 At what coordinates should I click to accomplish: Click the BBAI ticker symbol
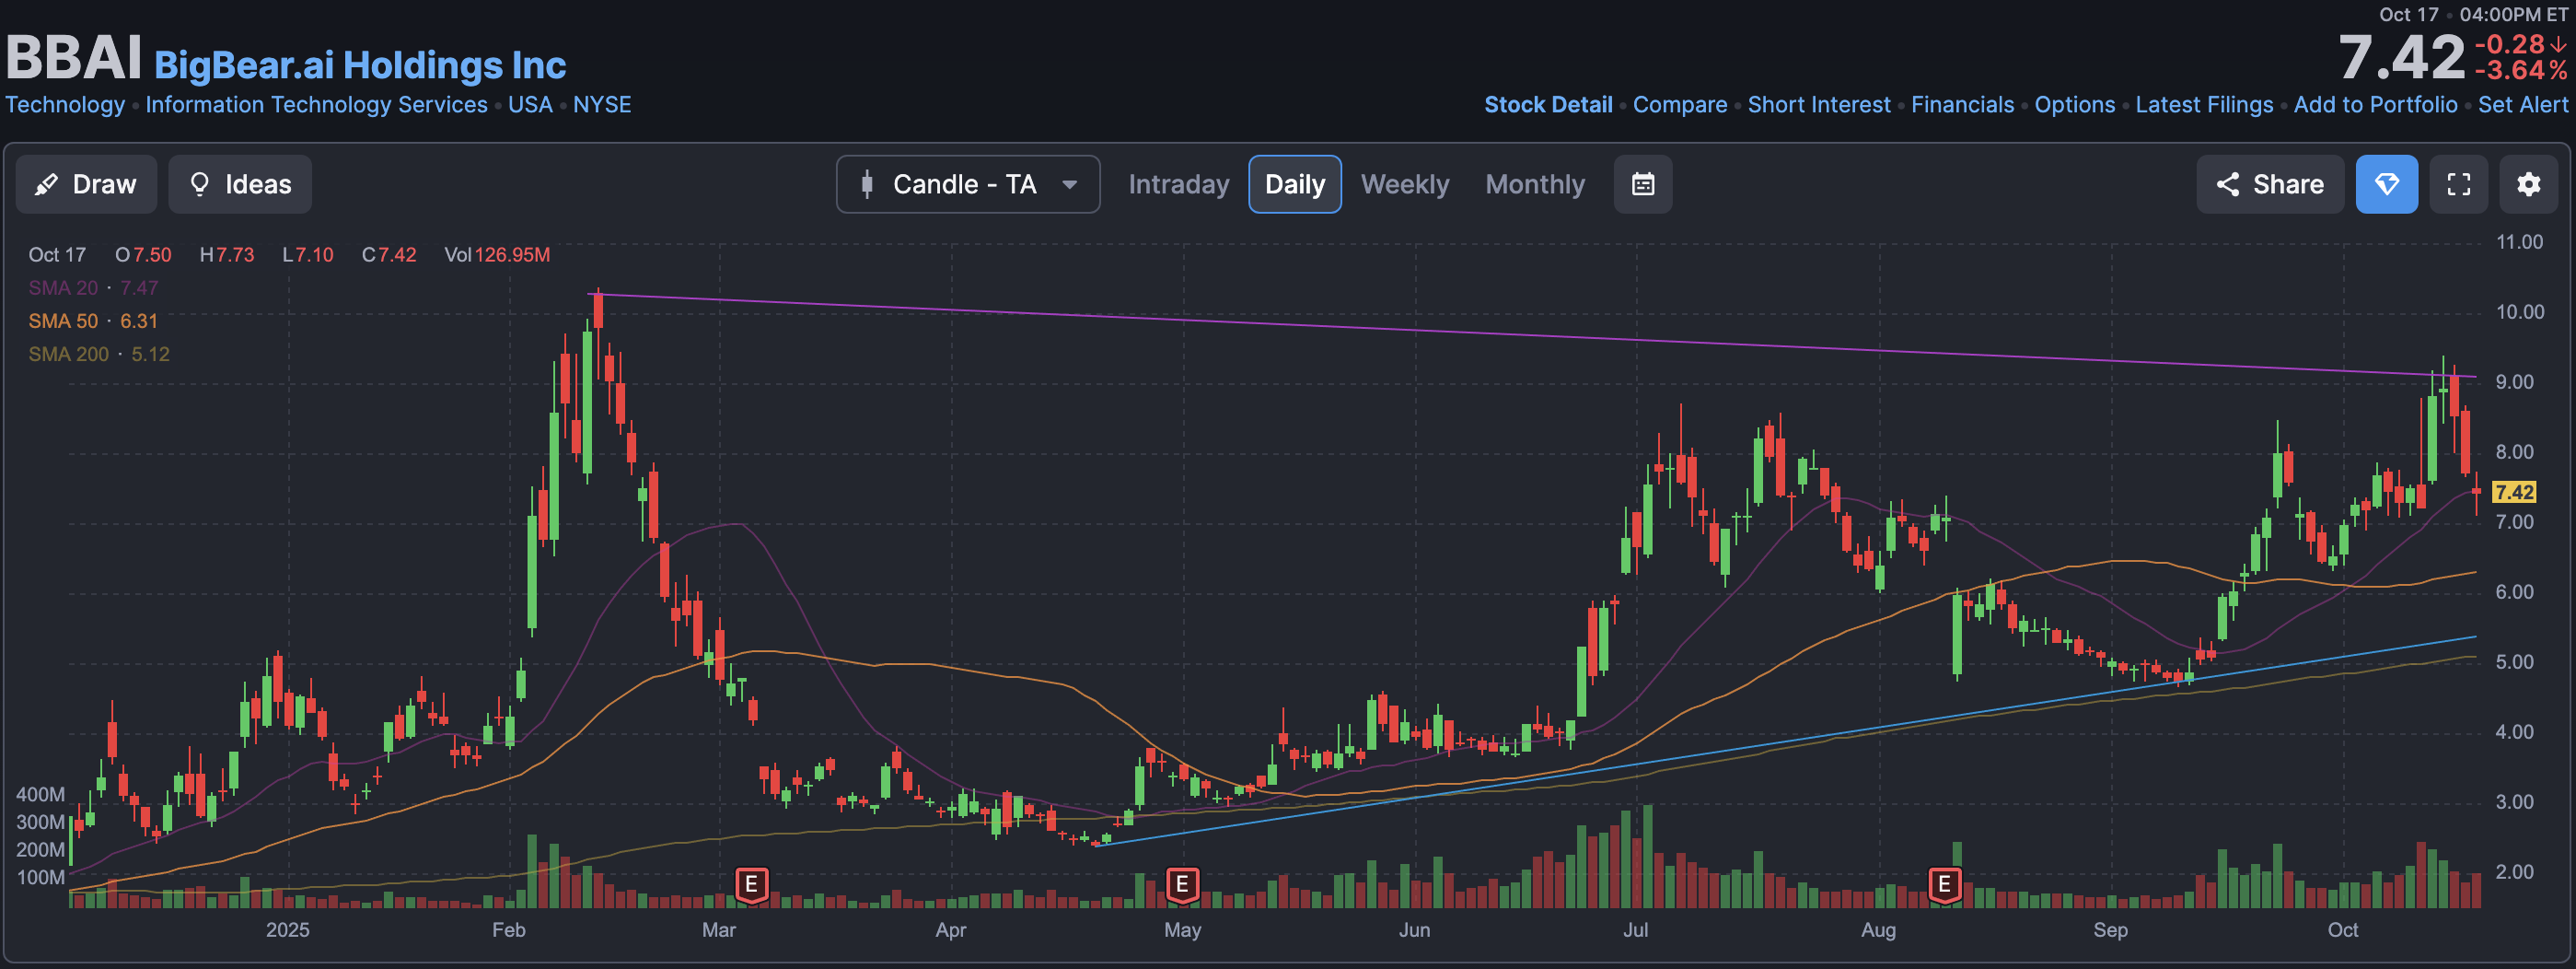point(74,57)
